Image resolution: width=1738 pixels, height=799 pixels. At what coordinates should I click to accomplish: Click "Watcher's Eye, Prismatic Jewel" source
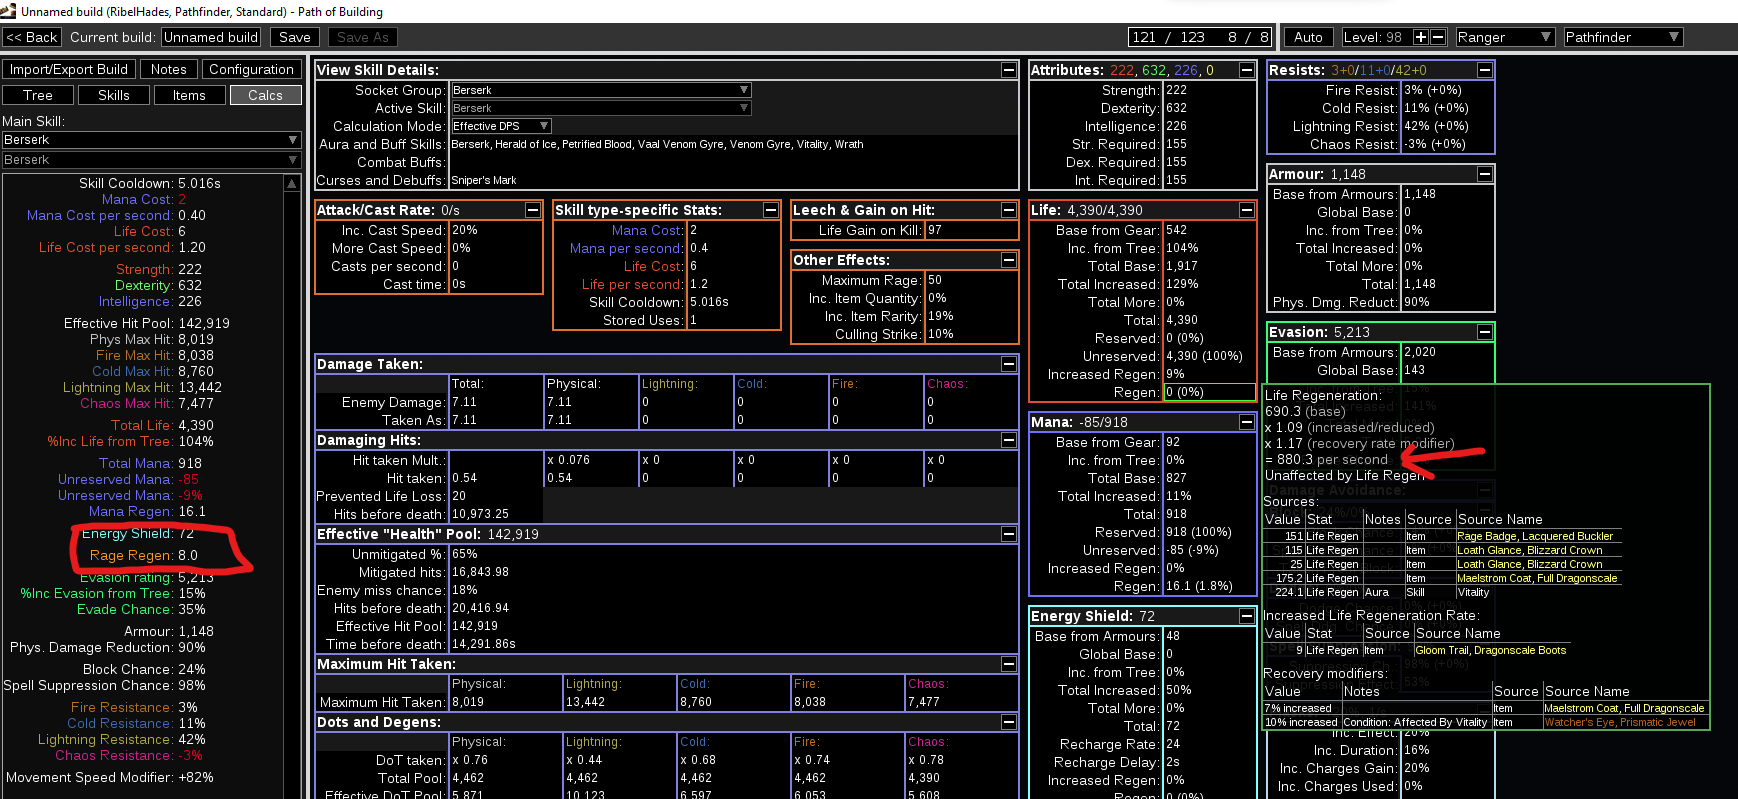tap(1620, 722)
